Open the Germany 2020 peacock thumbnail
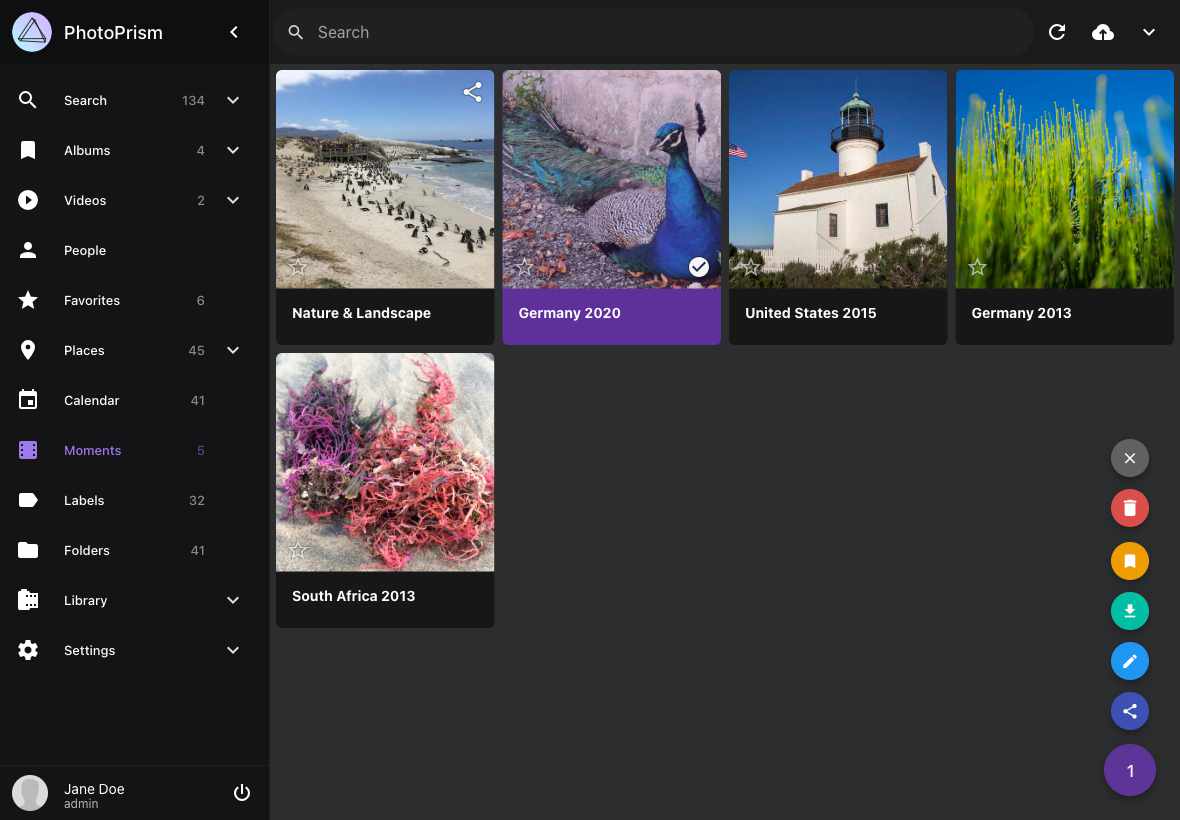The image size is (1180, 820). point(612,179)
